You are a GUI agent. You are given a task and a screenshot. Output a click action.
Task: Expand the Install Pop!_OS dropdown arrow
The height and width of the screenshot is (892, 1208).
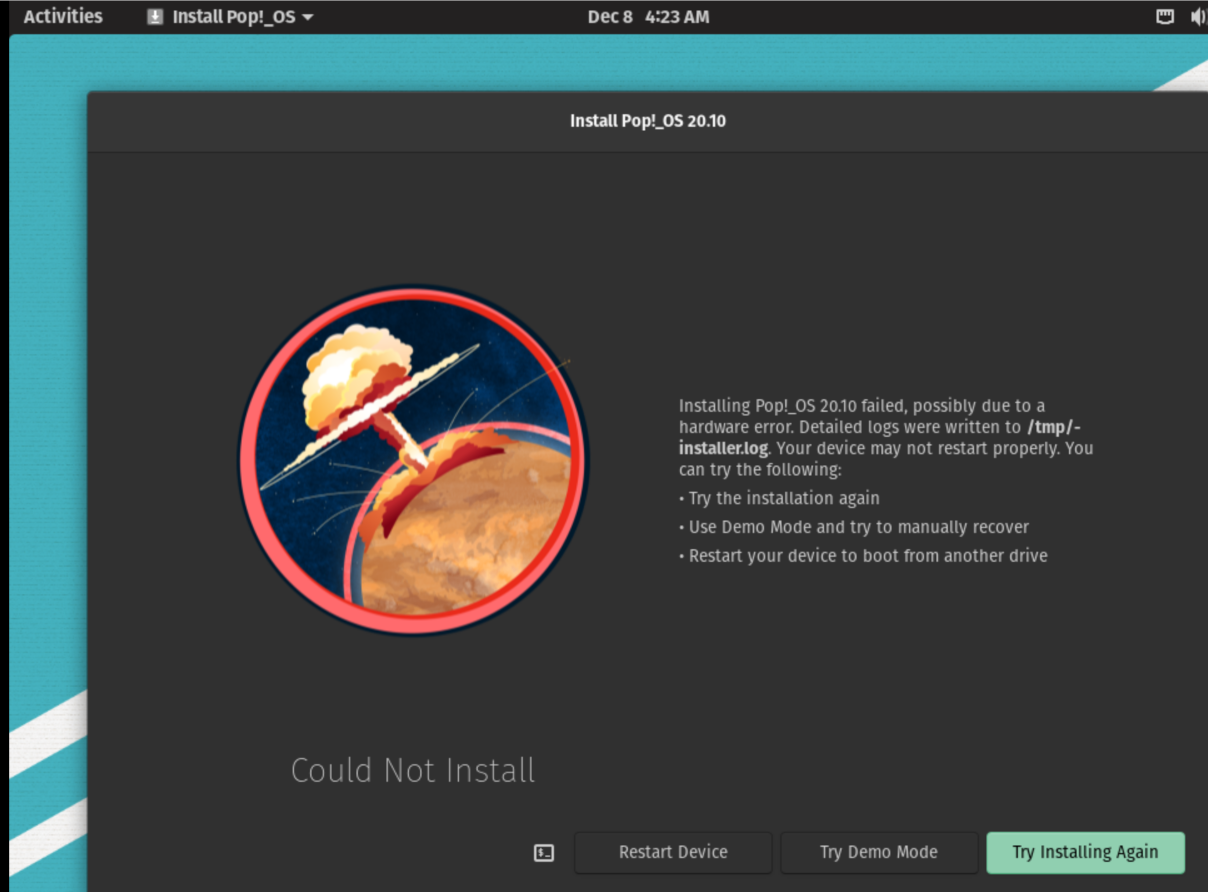point(307,16)
